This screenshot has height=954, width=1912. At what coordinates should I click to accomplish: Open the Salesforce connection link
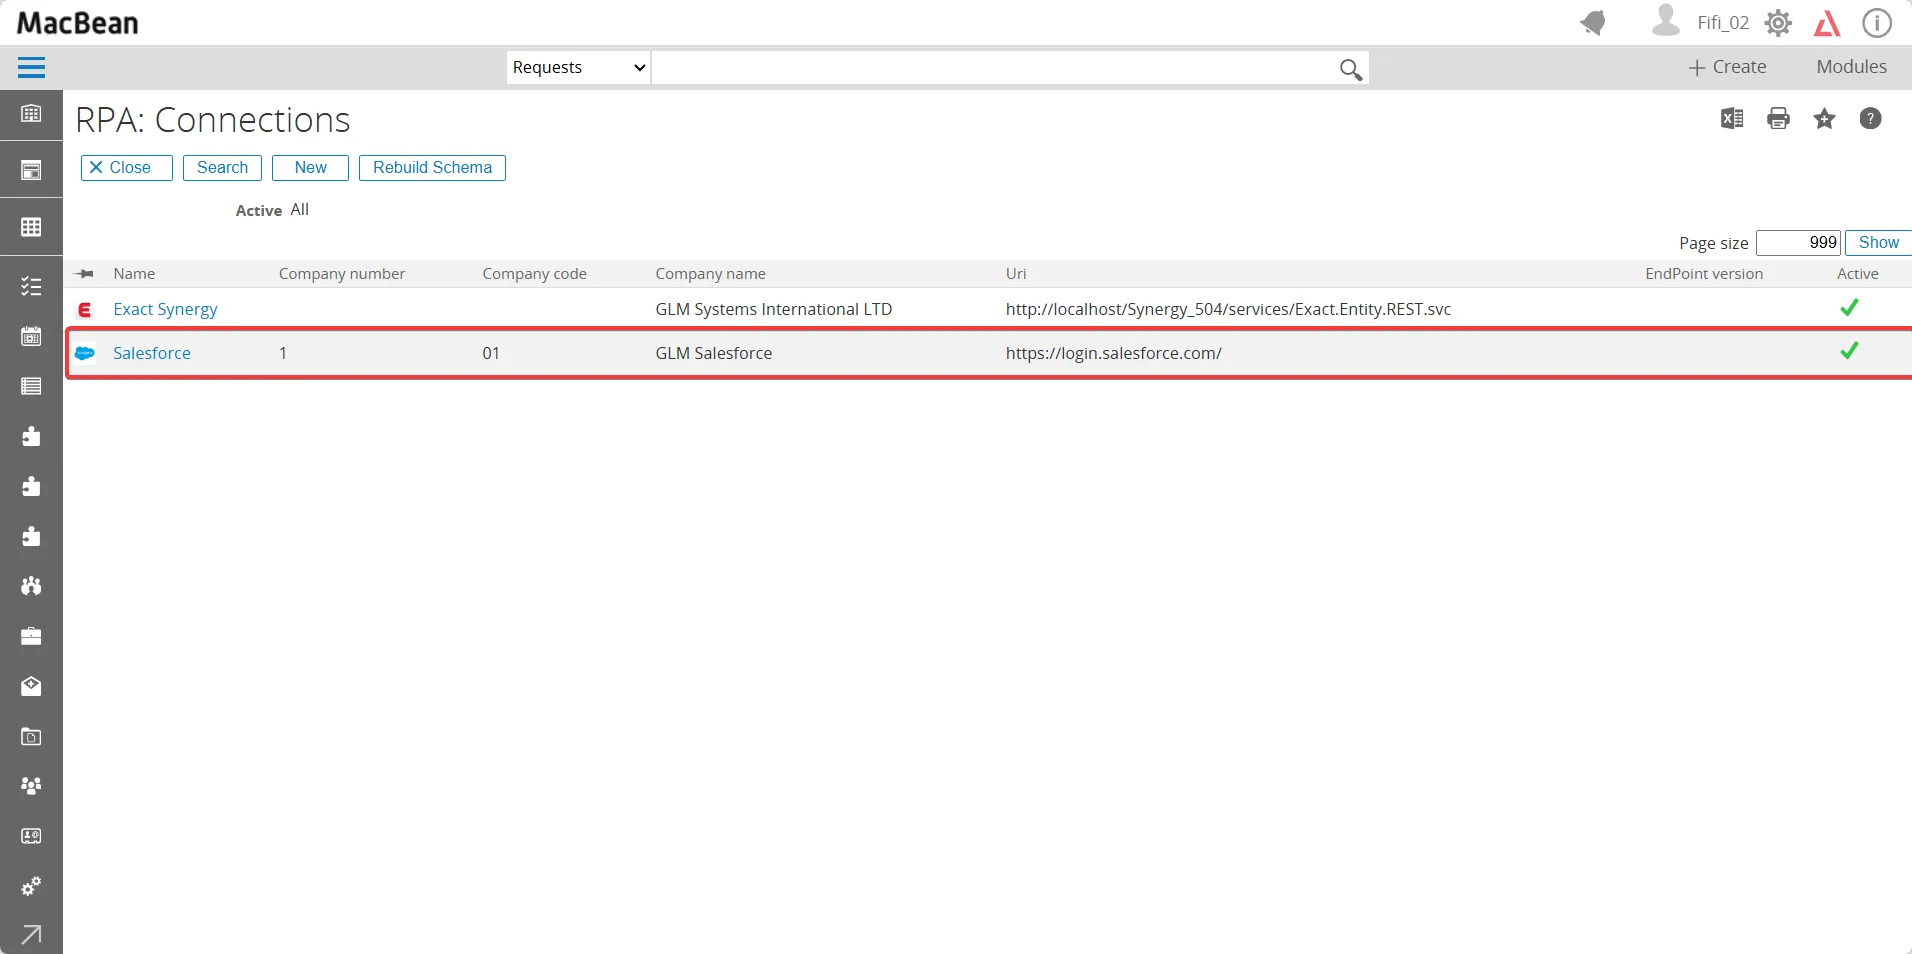[152, 353]
